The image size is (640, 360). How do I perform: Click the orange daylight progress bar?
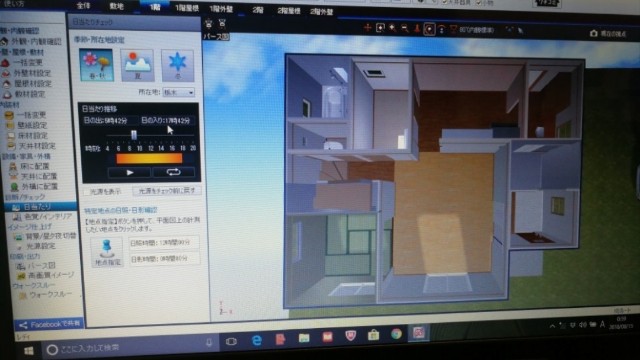149,158
